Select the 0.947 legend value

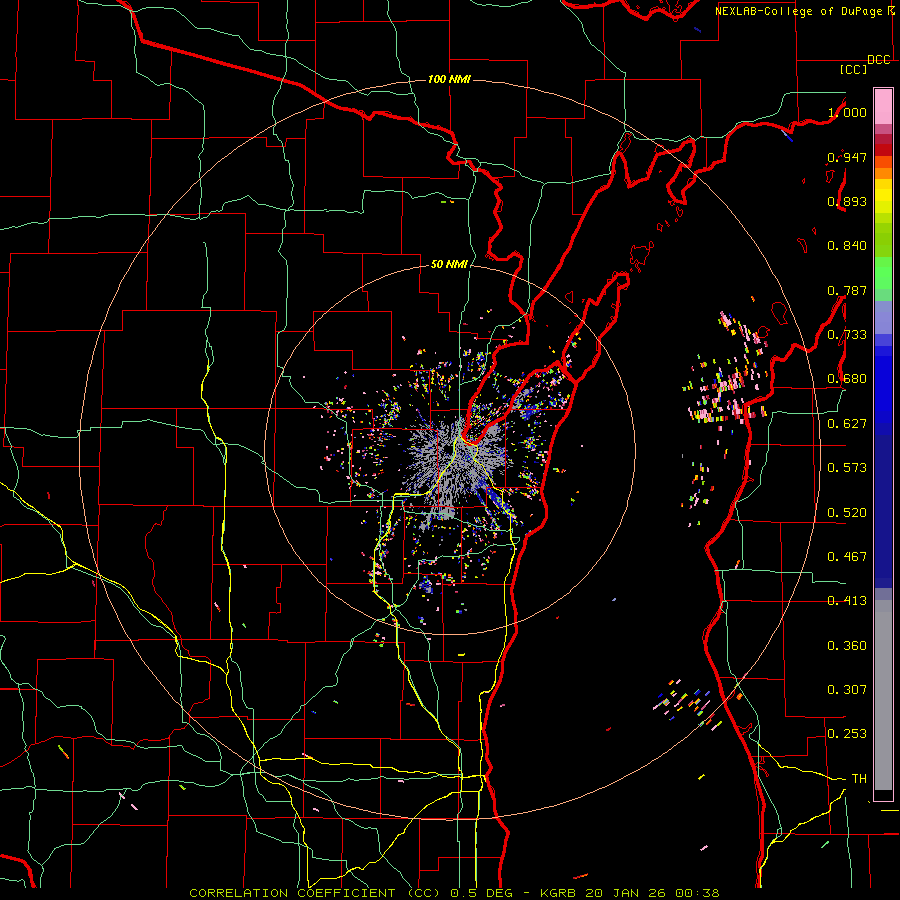(x=847, y=157)
